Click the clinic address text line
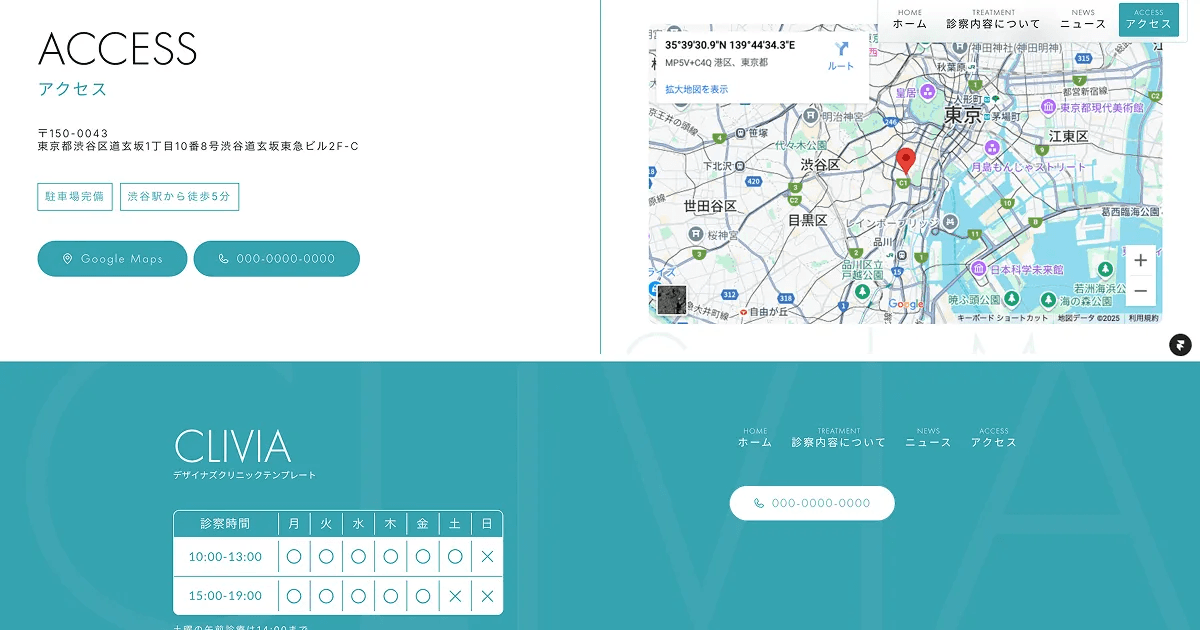Image resolution: width=1200 pixels, height=630 pixels. click(x=198, y=146)
